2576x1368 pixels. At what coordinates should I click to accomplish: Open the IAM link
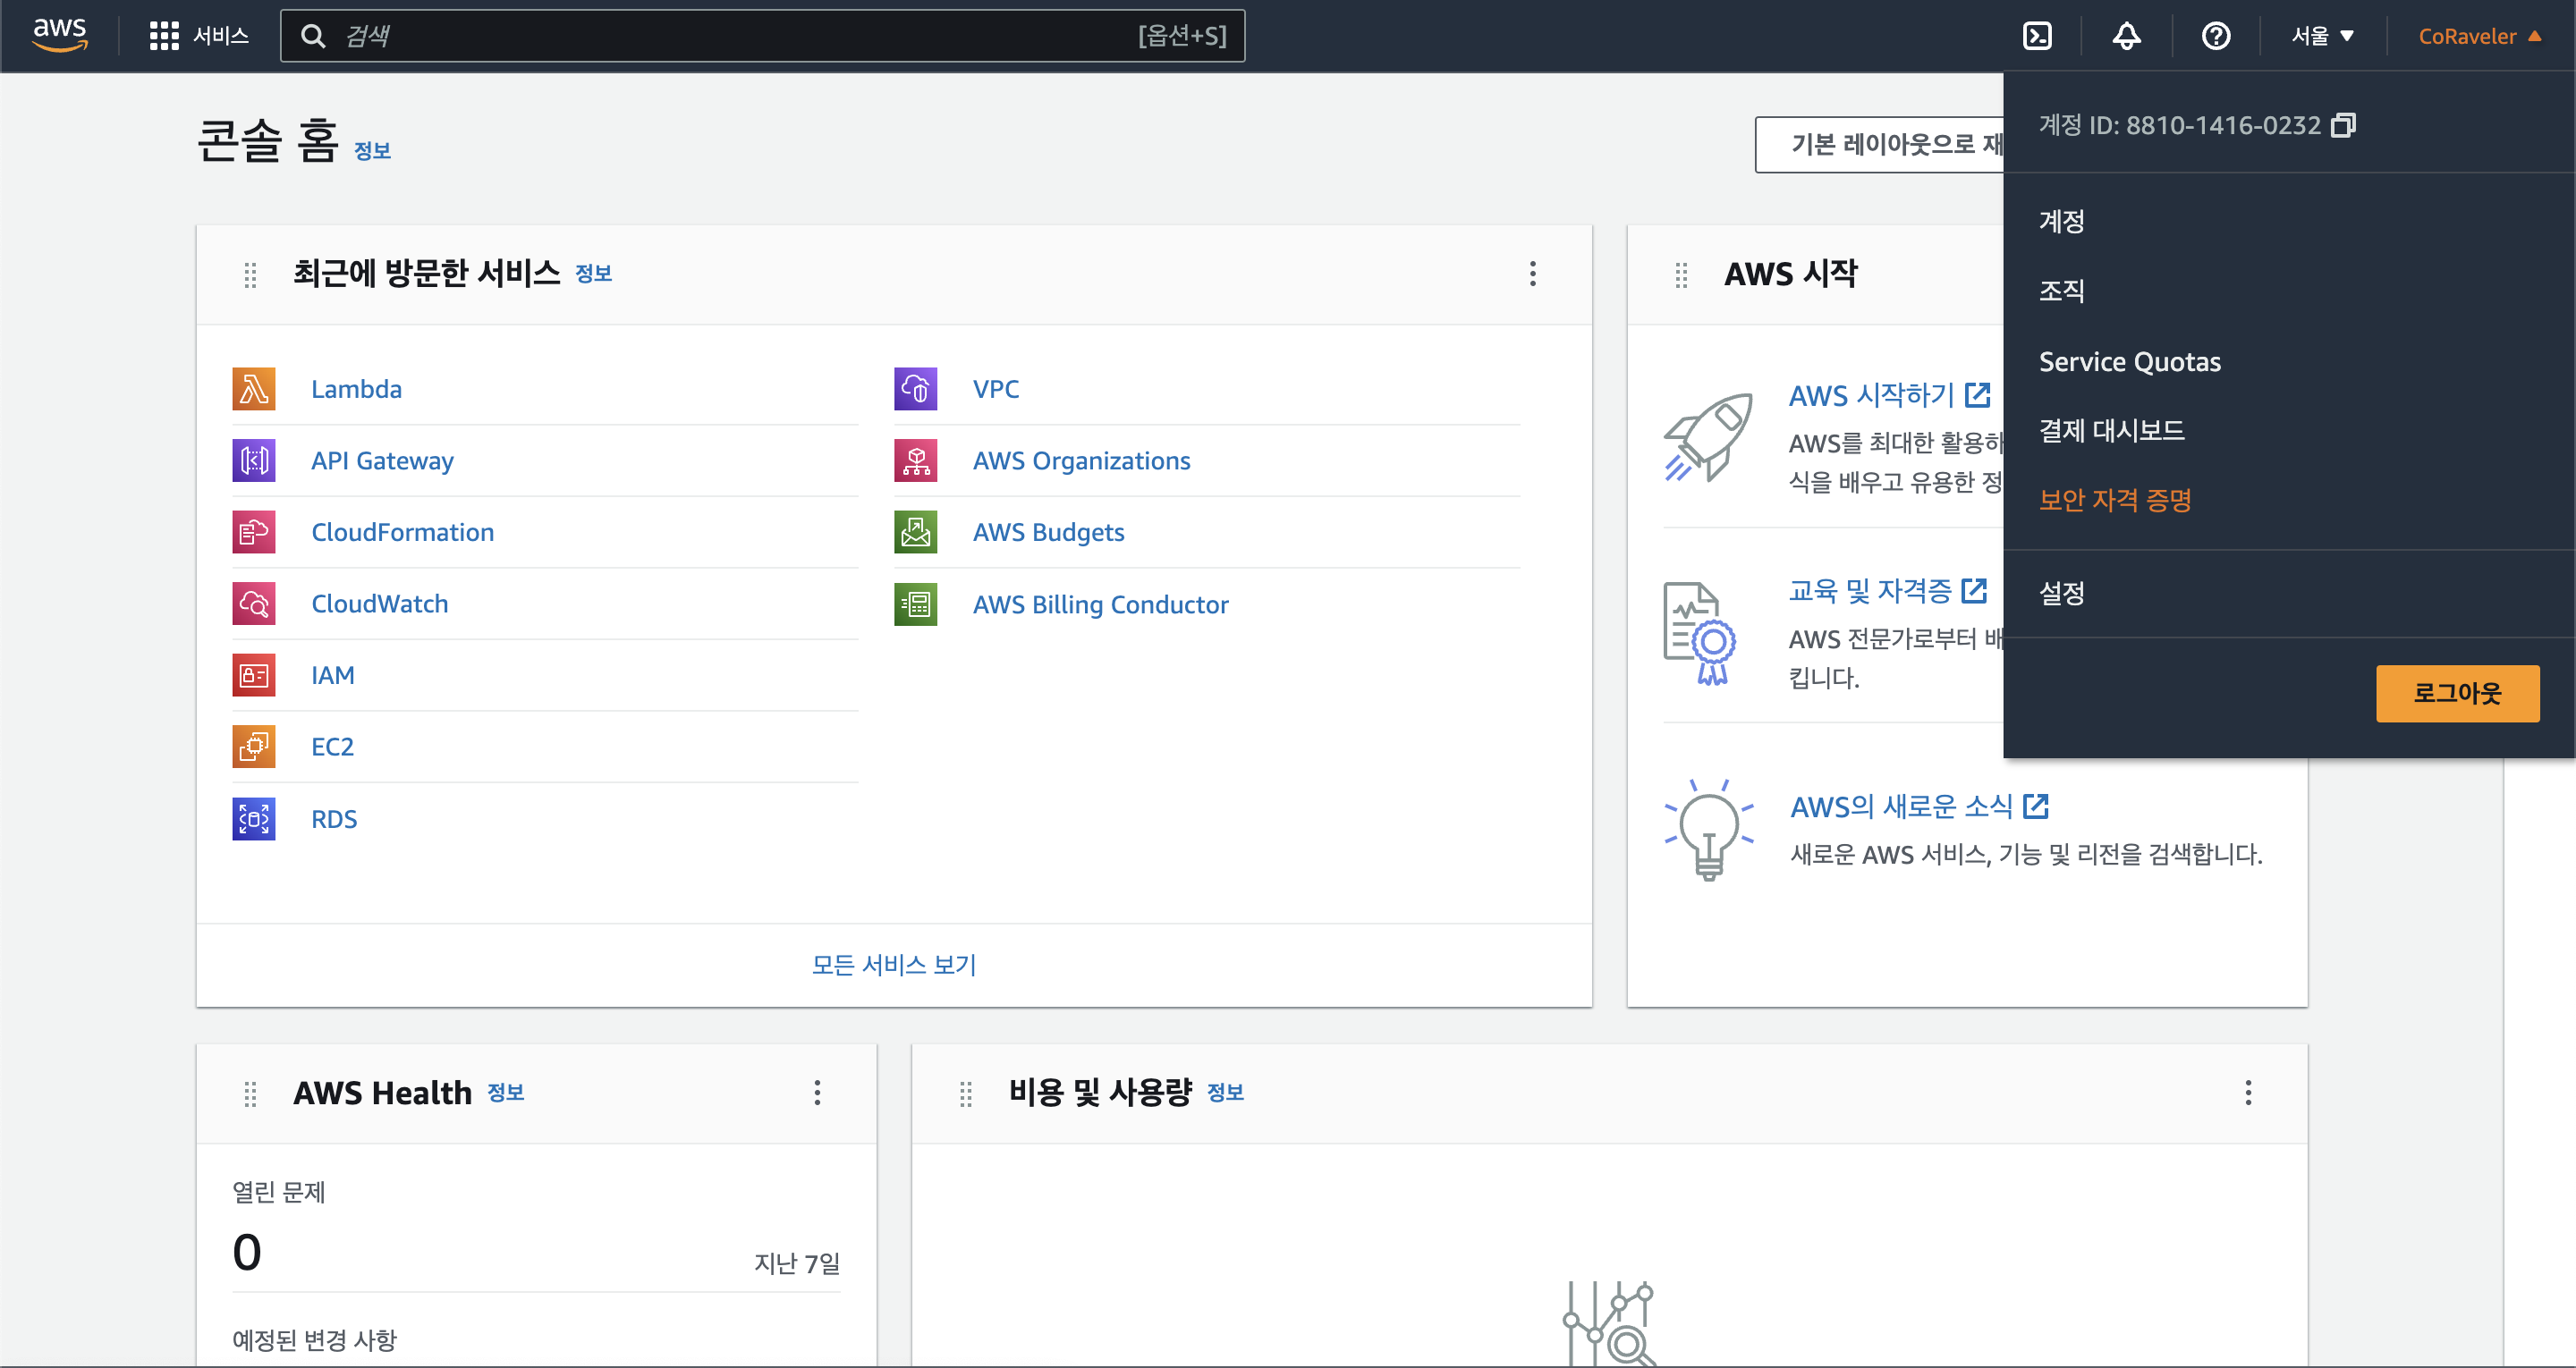click(332, 676)
